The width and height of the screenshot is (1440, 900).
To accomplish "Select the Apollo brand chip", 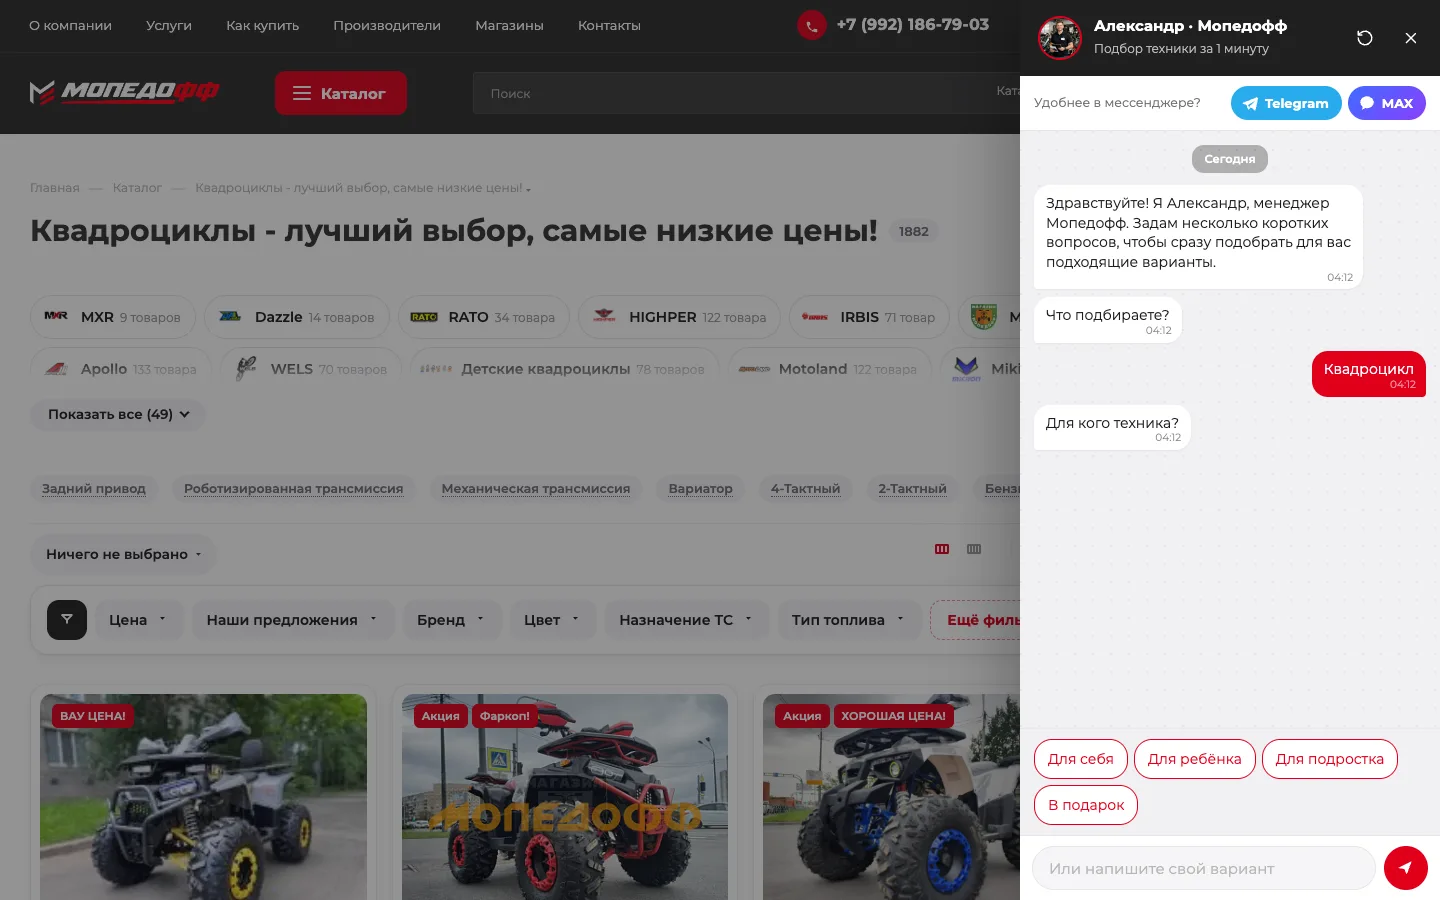I will coord(121,369).
